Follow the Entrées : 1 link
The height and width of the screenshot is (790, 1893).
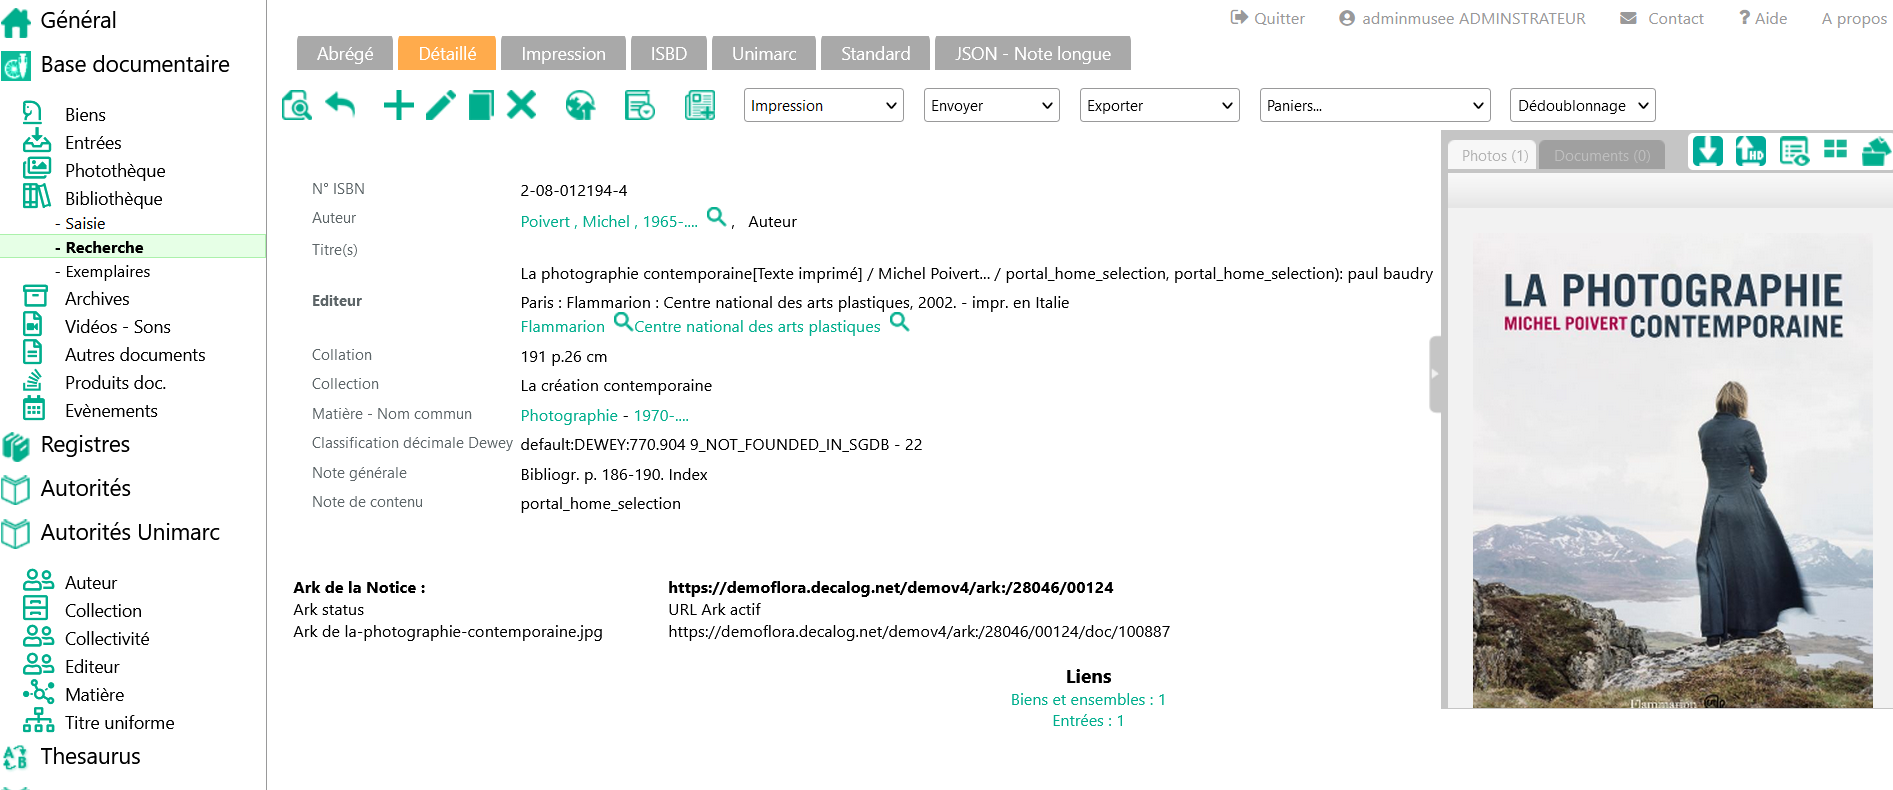point(1088,720)
